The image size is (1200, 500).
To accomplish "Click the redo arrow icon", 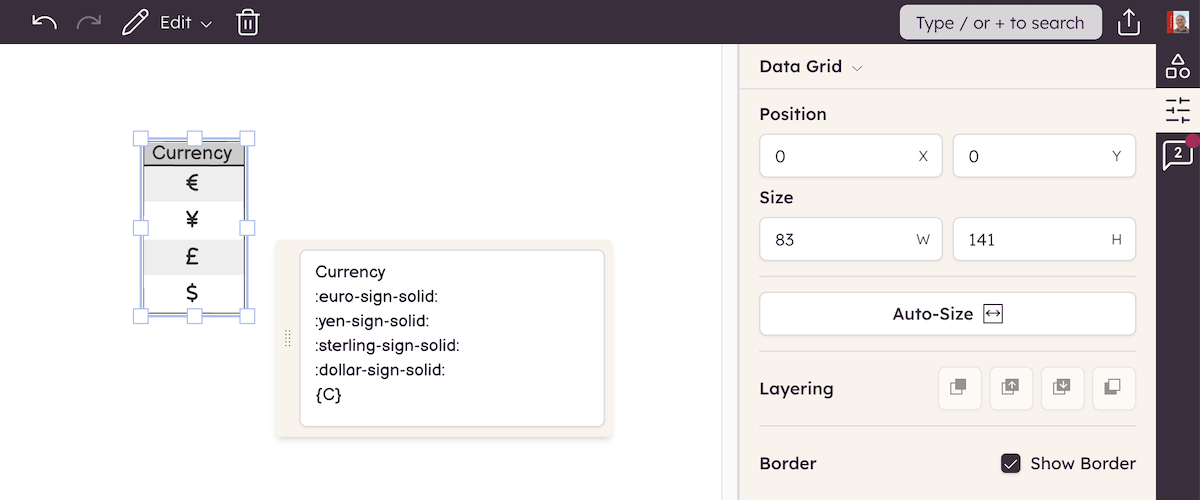I will (89, 22).
